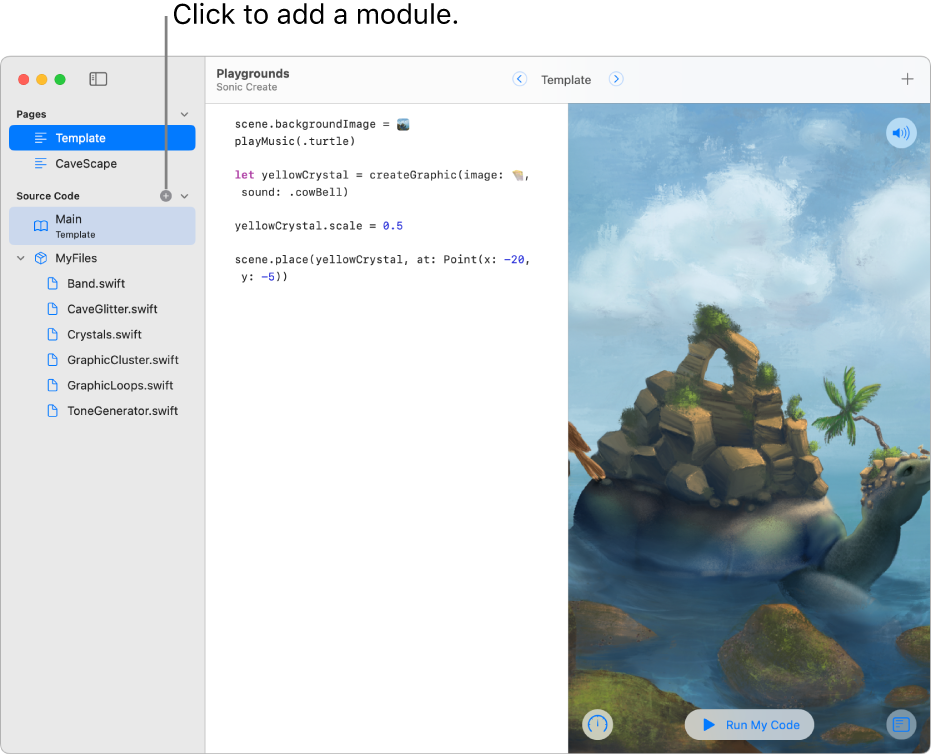The width and height of the screenshot is (932, 756).
Task: Click the Pages section header
Action: (x=31, y=114)
